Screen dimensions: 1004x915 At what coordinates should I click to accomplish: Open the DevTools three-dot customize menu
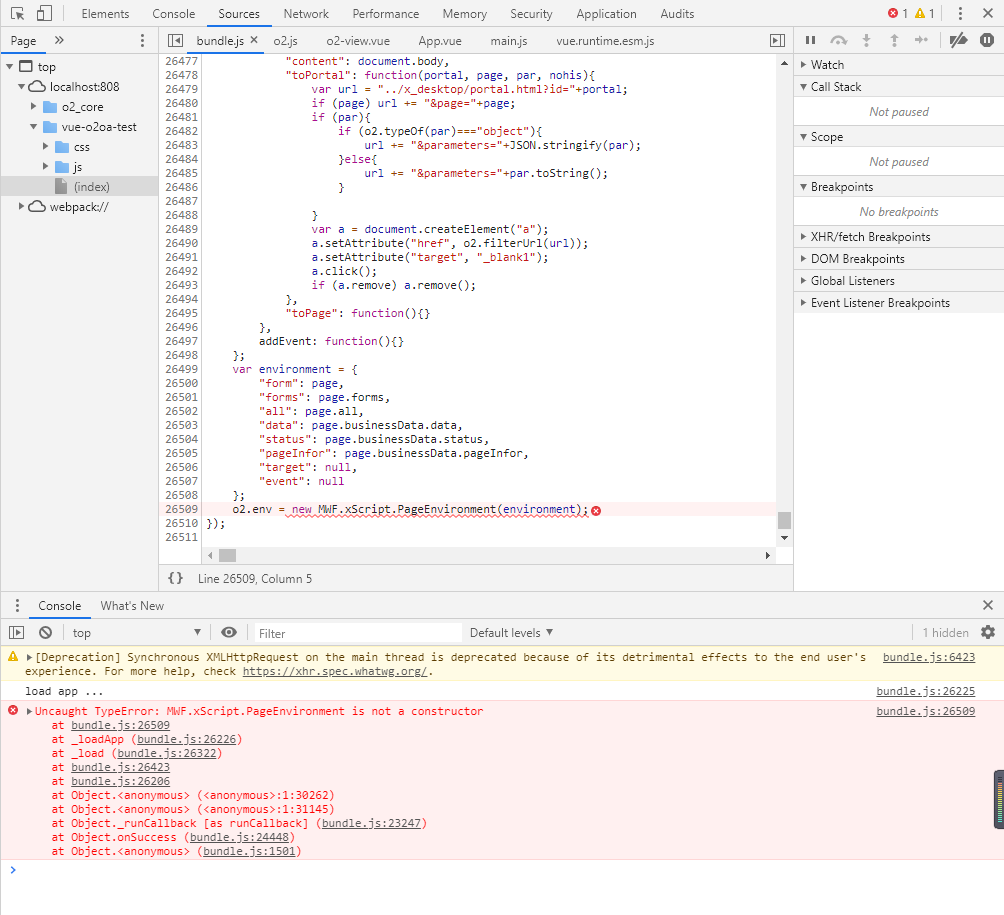(960, 13)
